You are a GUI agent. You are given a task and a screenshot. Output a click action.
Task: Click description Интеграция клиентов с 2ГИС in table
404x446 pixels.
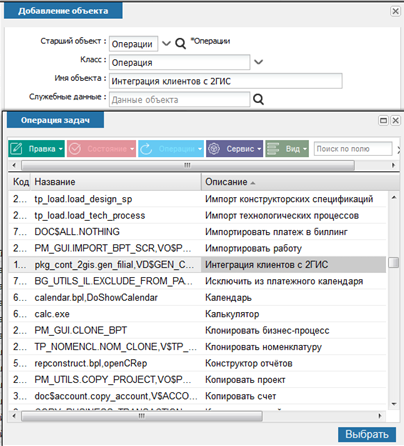point(267,265)
